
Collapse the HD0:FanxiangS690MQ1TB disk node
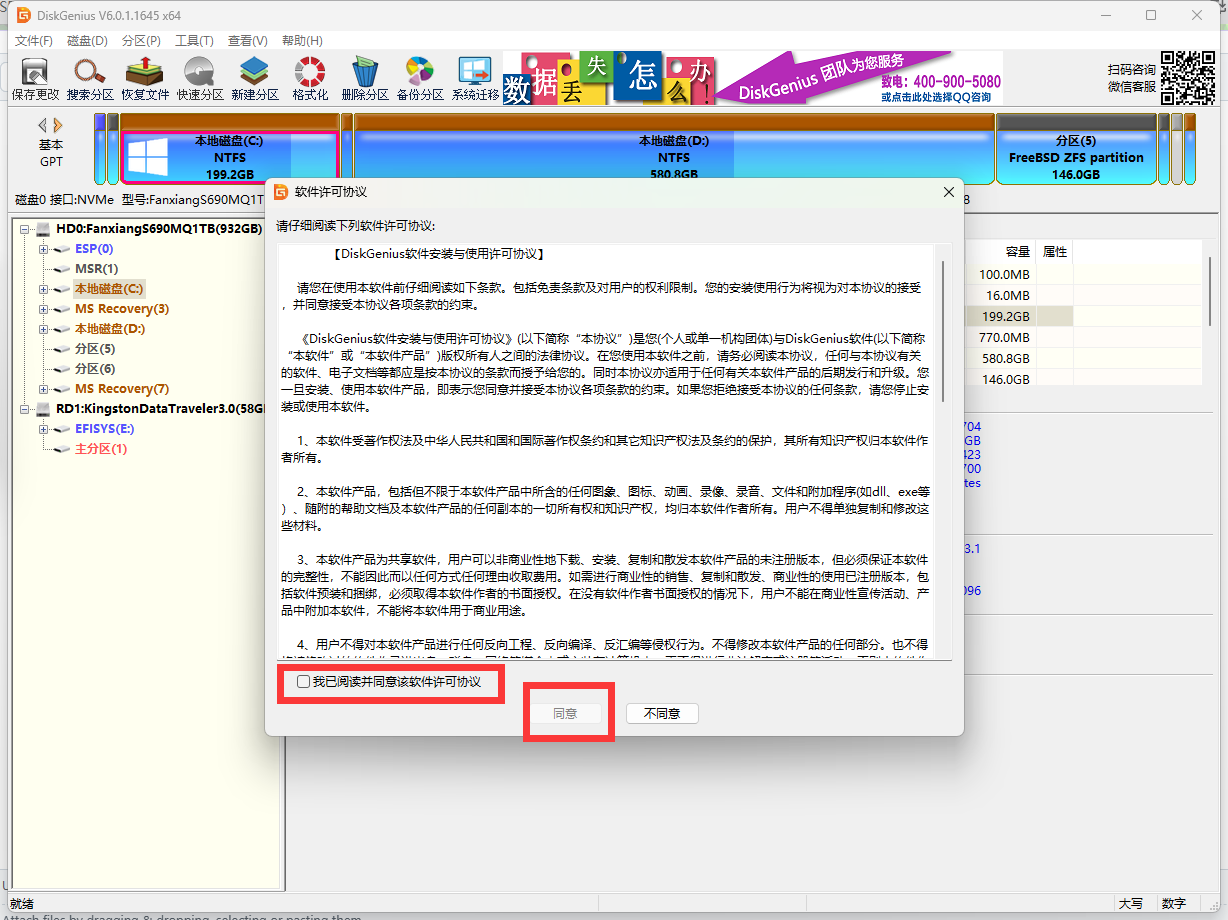pos(25,229)
